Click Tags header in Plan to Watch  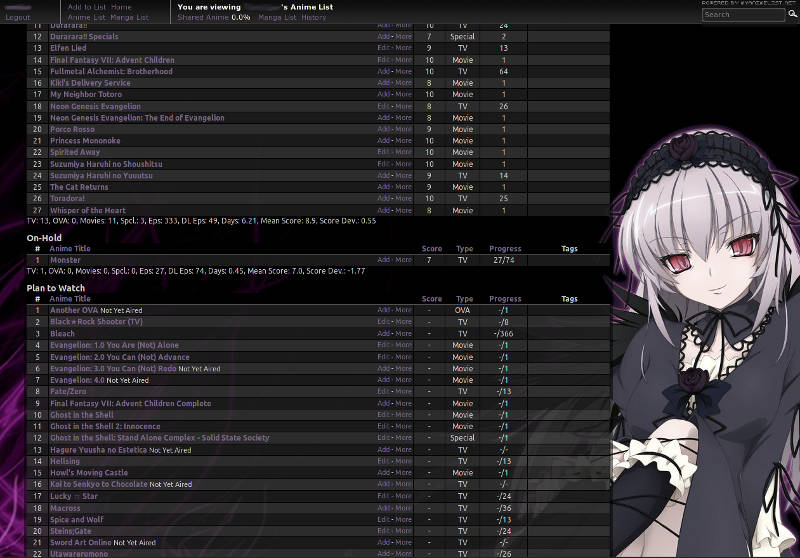[x=569, y=299]
